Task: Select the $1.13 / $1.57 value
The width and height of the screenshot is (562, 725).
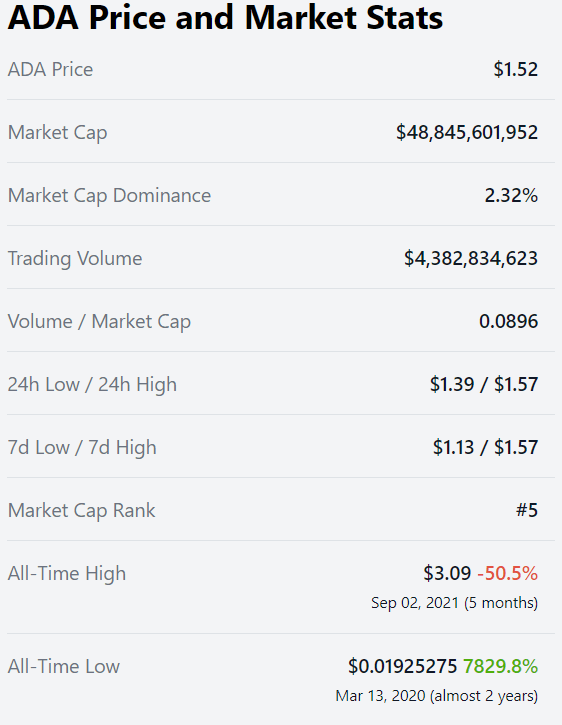Action: coord(485,447)
